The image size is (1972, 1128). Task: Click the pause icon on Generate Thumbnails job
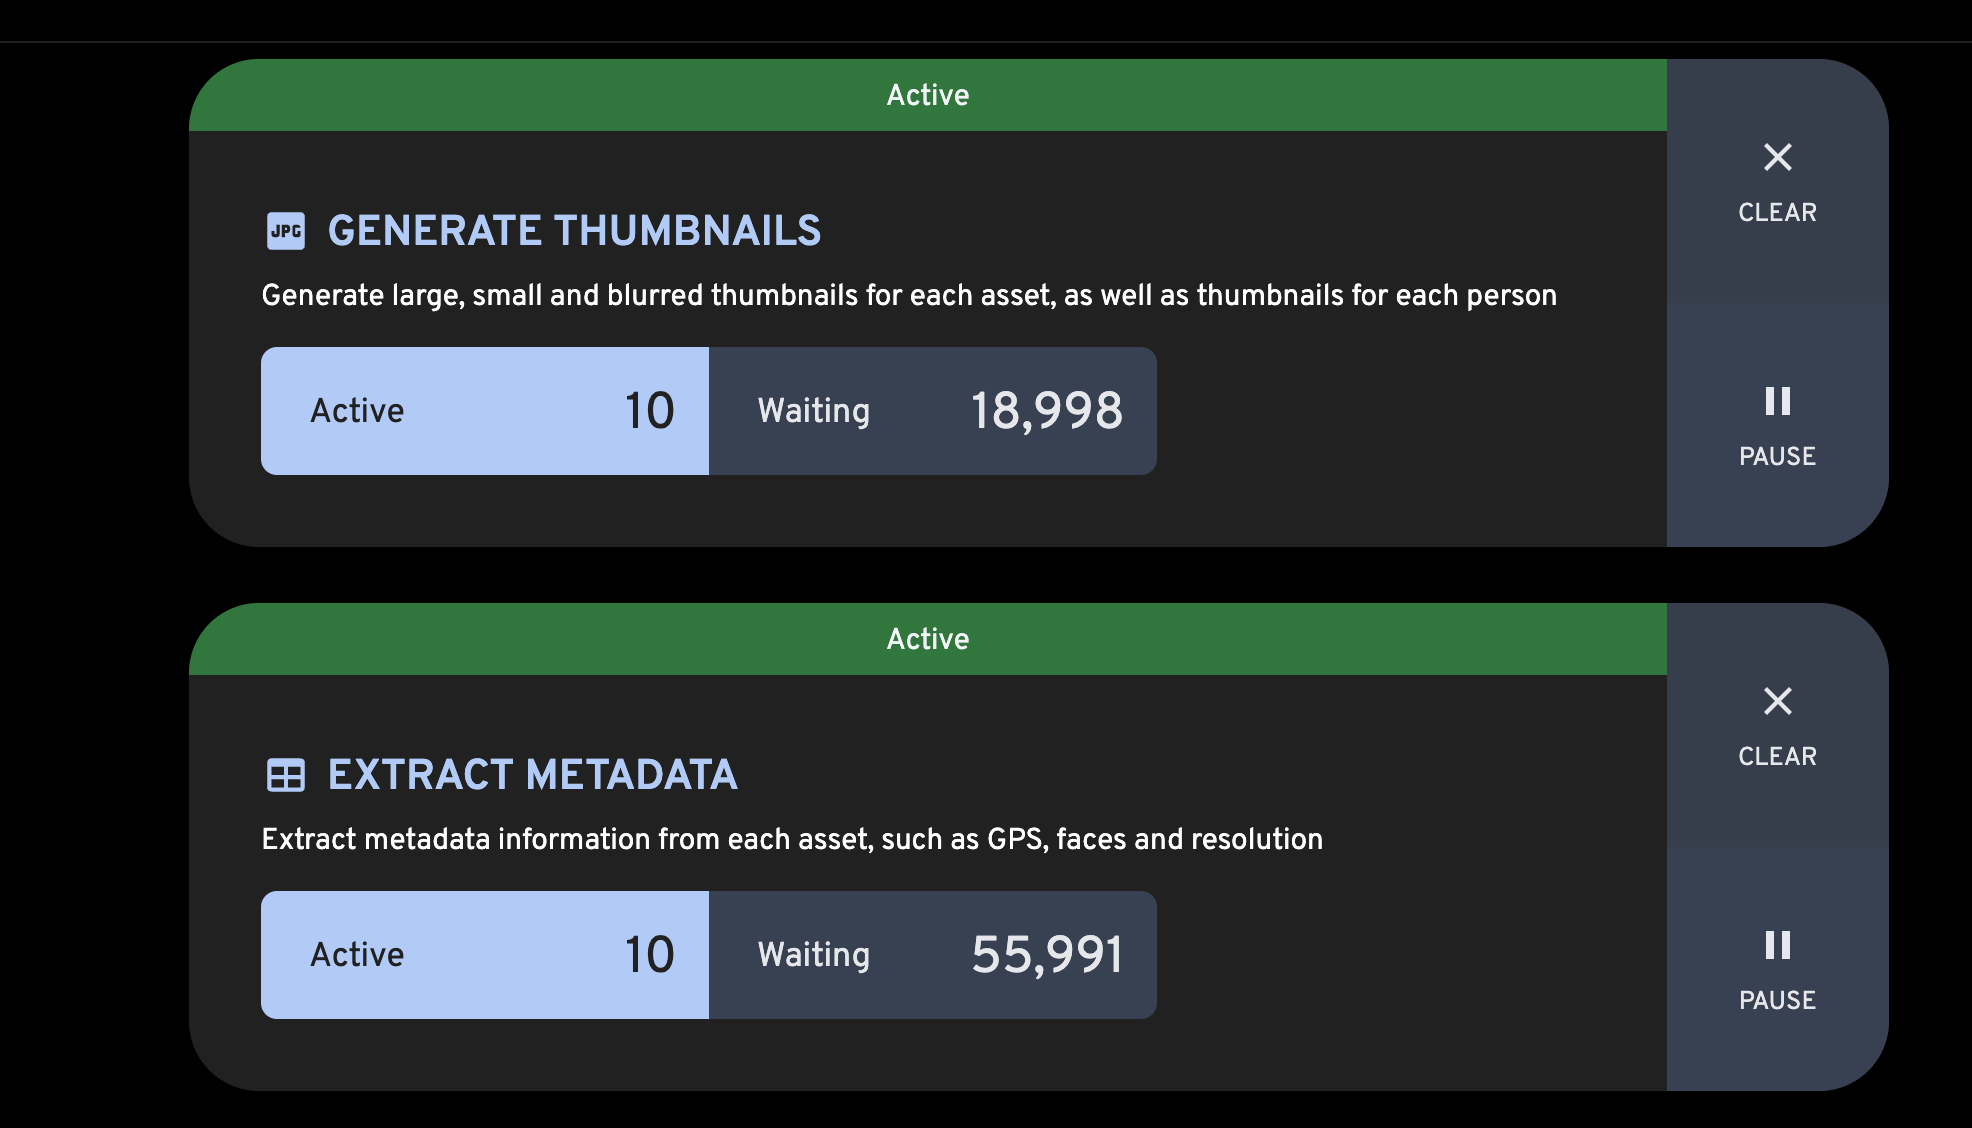pos(1777,402)
